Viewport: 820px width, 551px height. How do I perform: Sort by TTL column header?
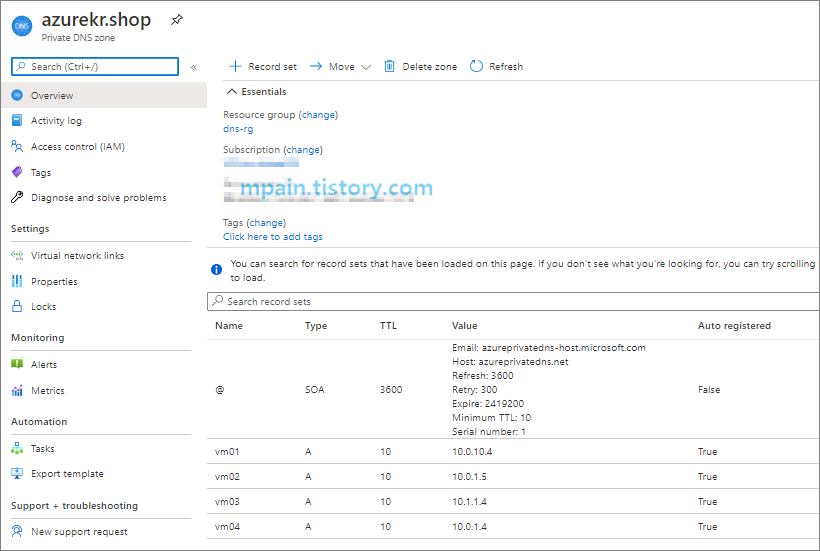point(388,325)
